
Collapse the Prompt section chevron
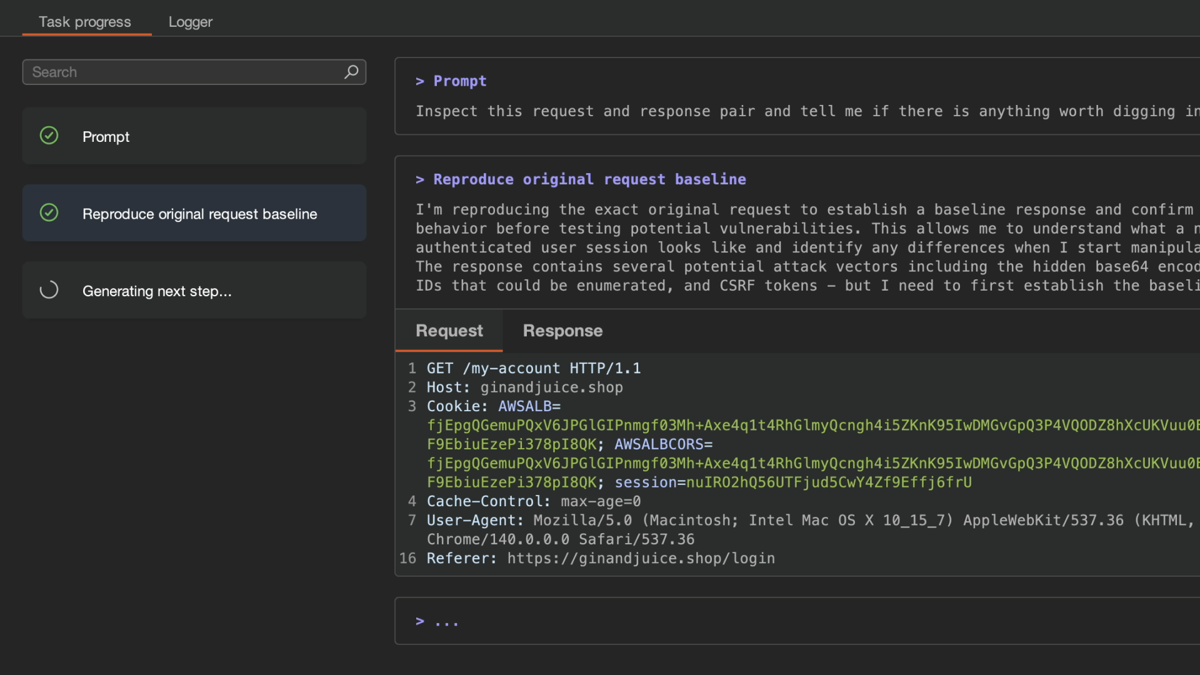(420, 81)
